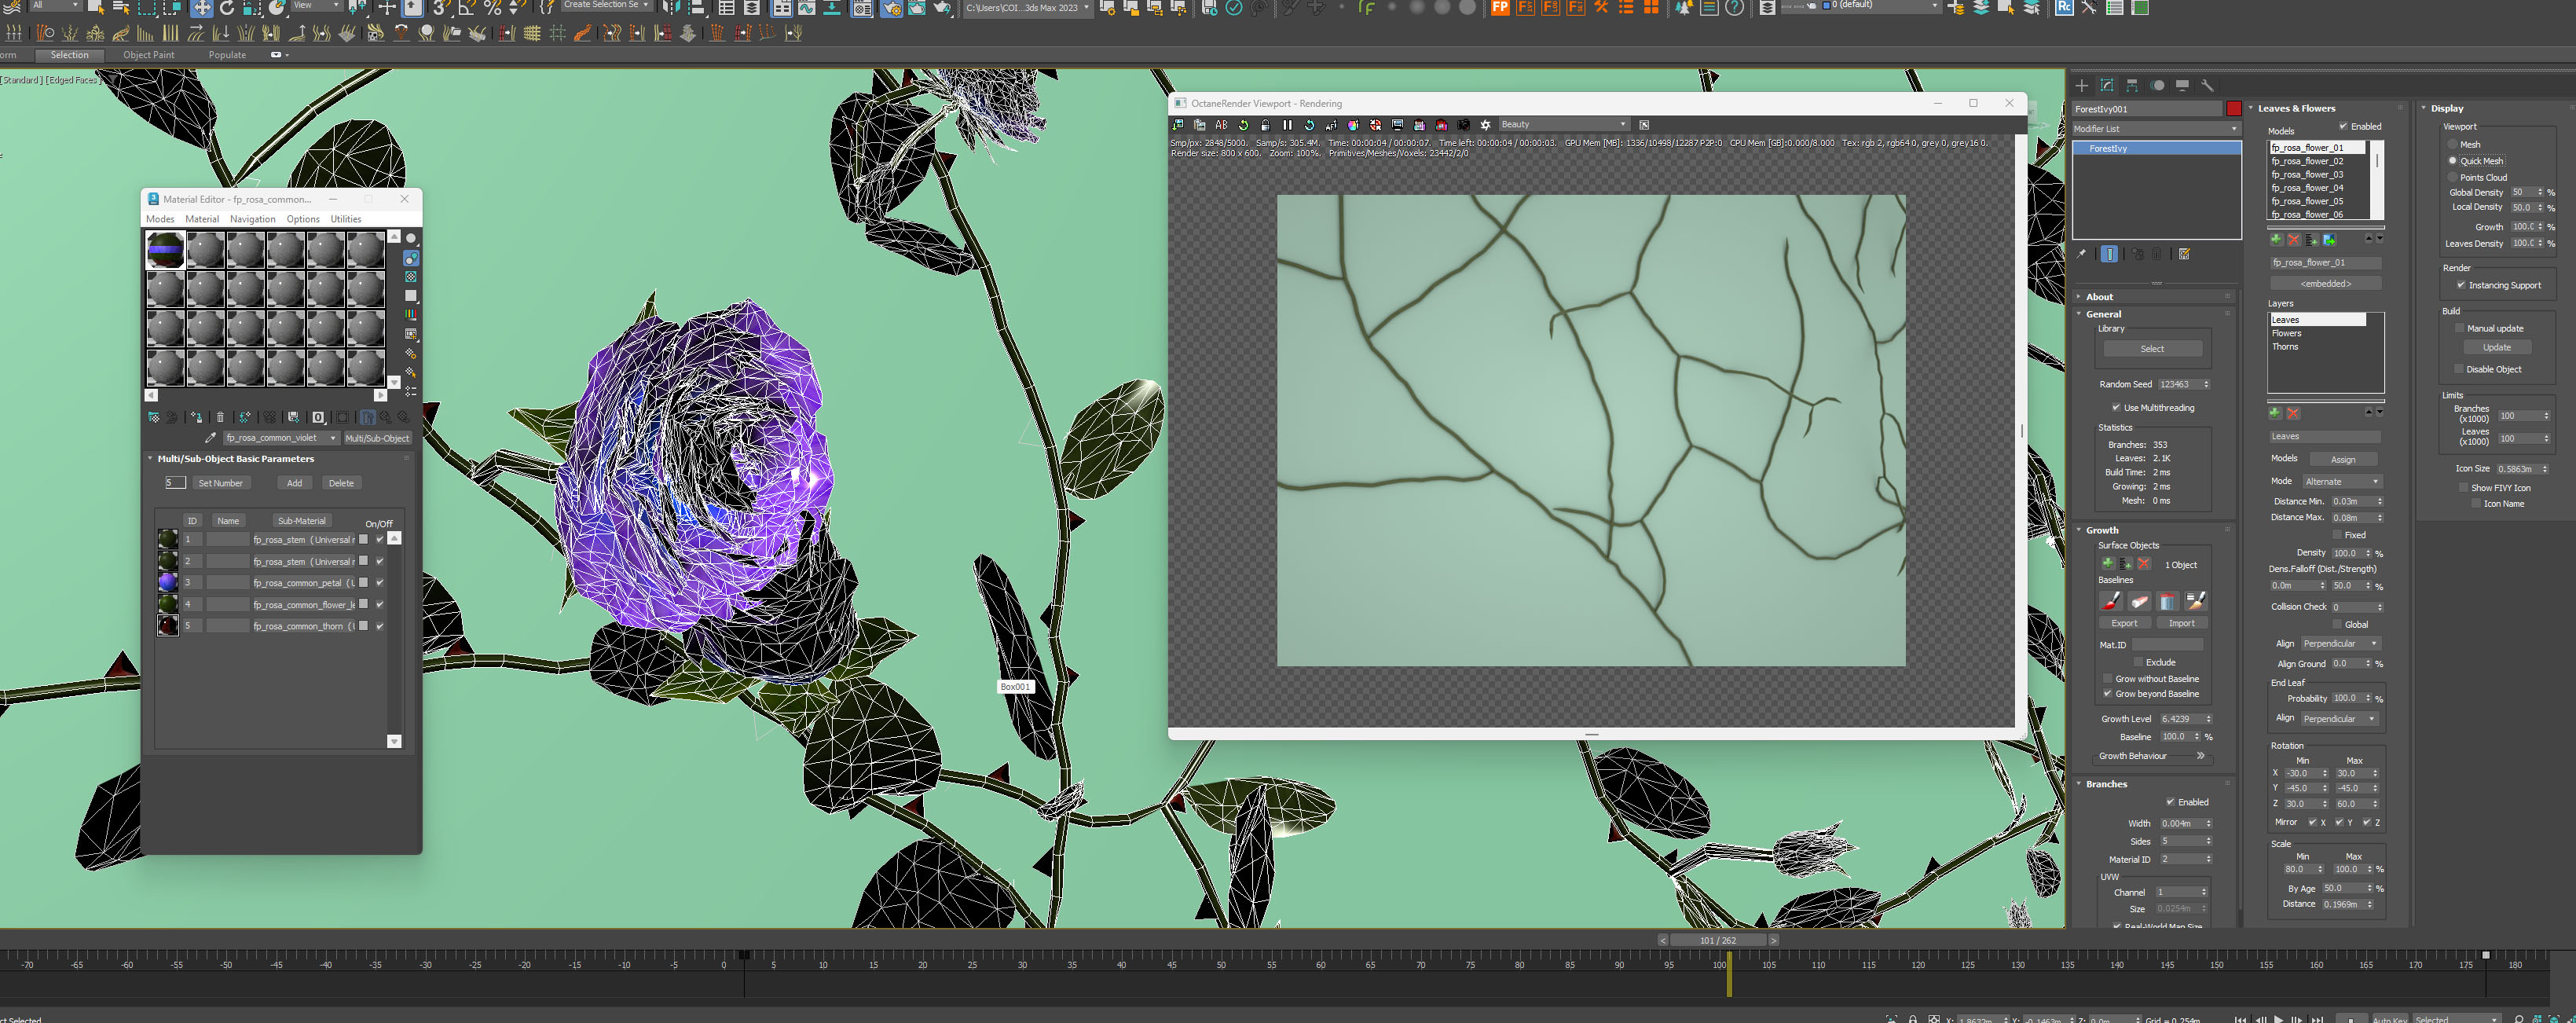Click the Update button in Build group
Viewport: 2576px width, 1023px height.
point(2496,347)
